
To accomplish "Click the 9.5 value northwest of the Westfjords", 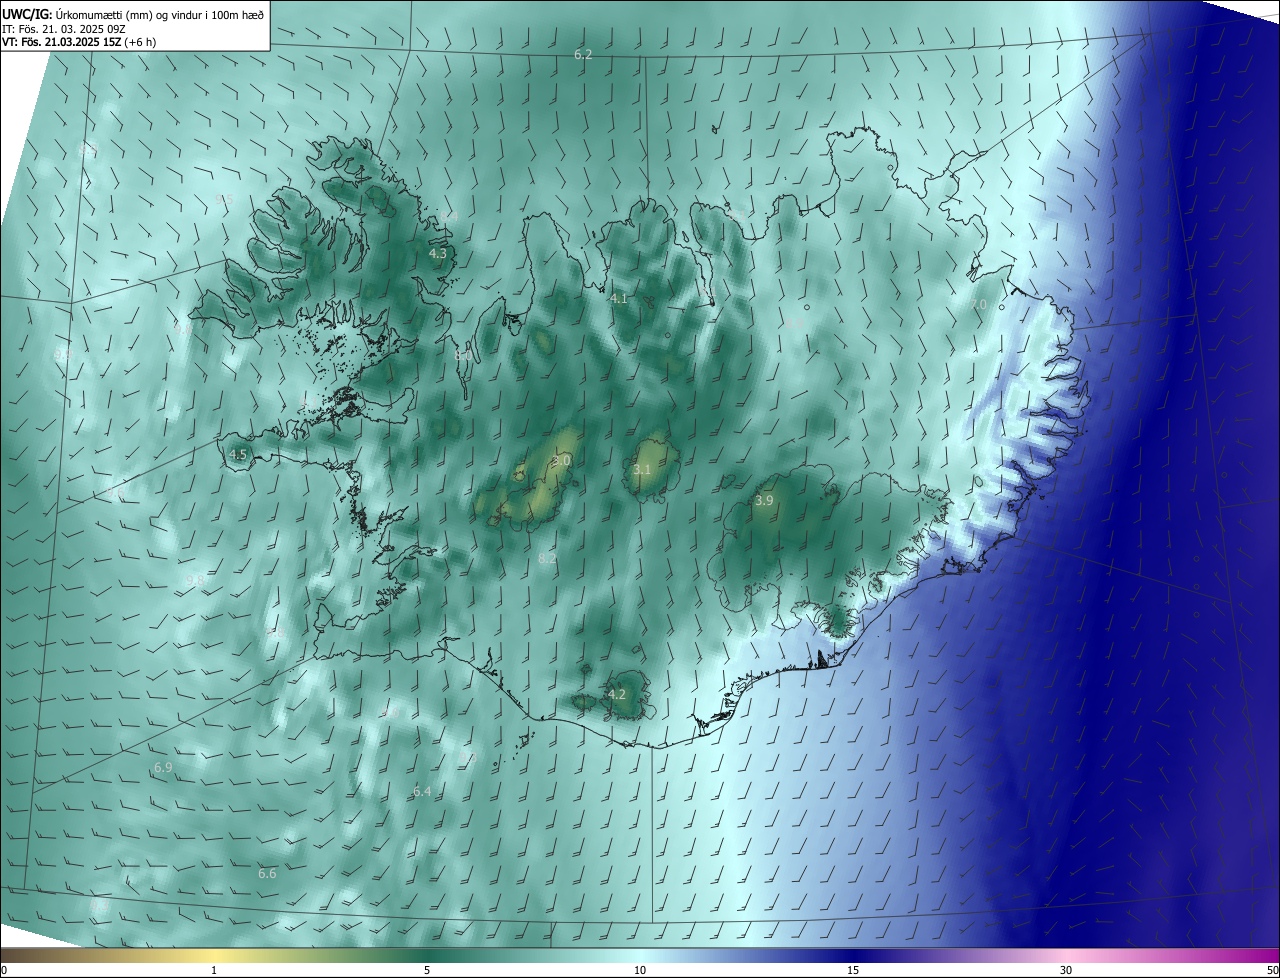I will [x=225, y=200].
